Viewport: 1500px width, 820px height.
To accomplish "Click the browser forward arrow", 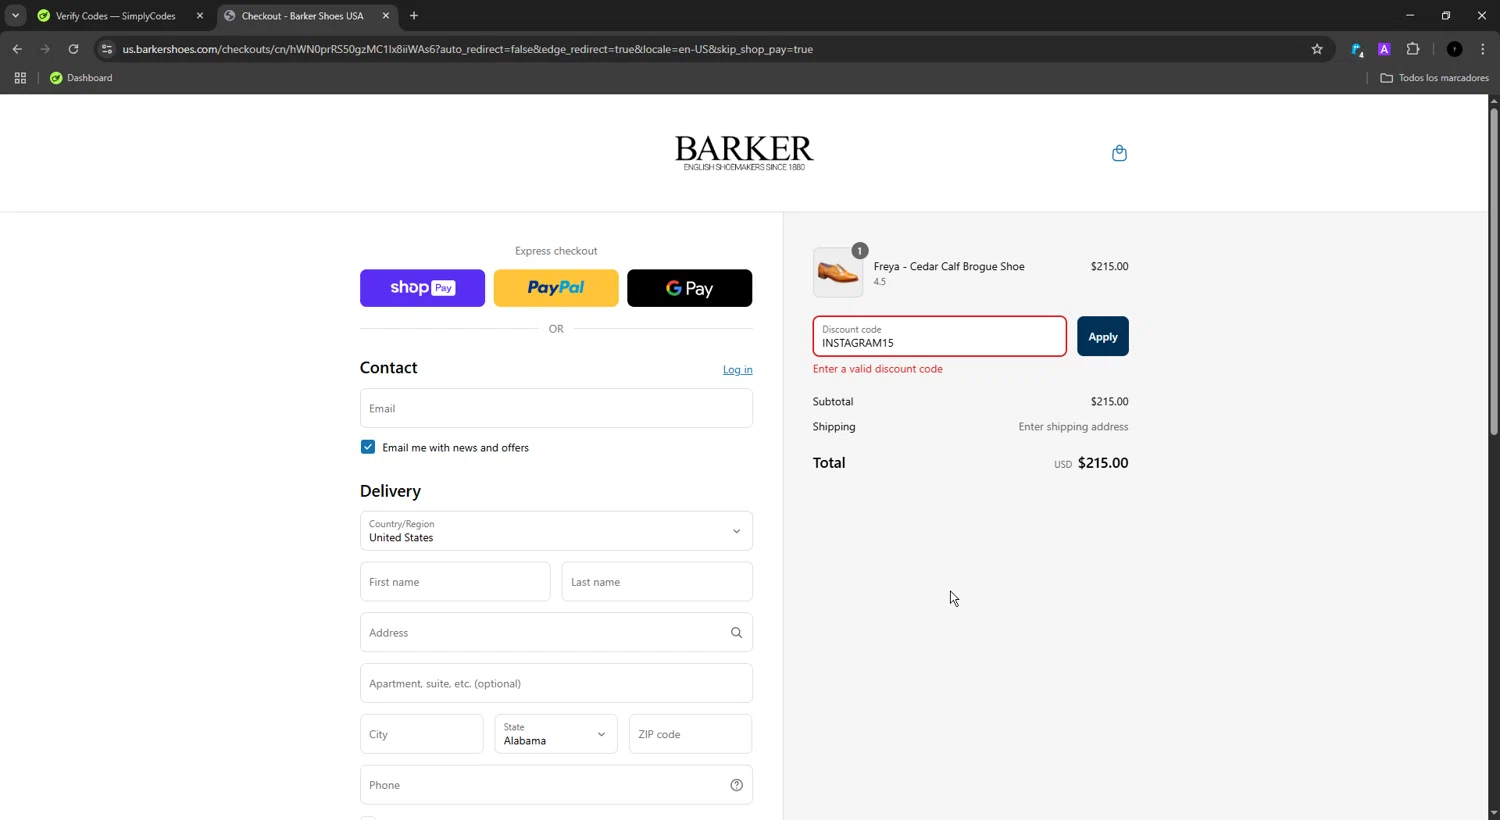I will 45,49.
